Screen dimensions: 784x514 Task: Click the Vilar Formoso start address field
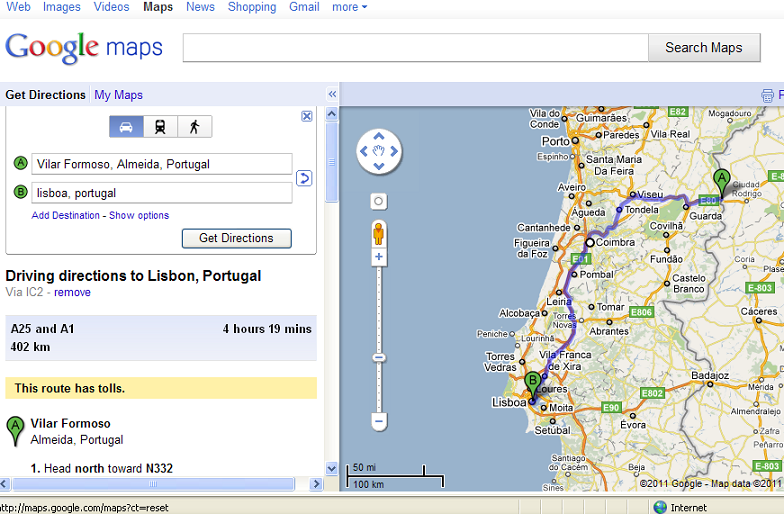click(162, 164)
